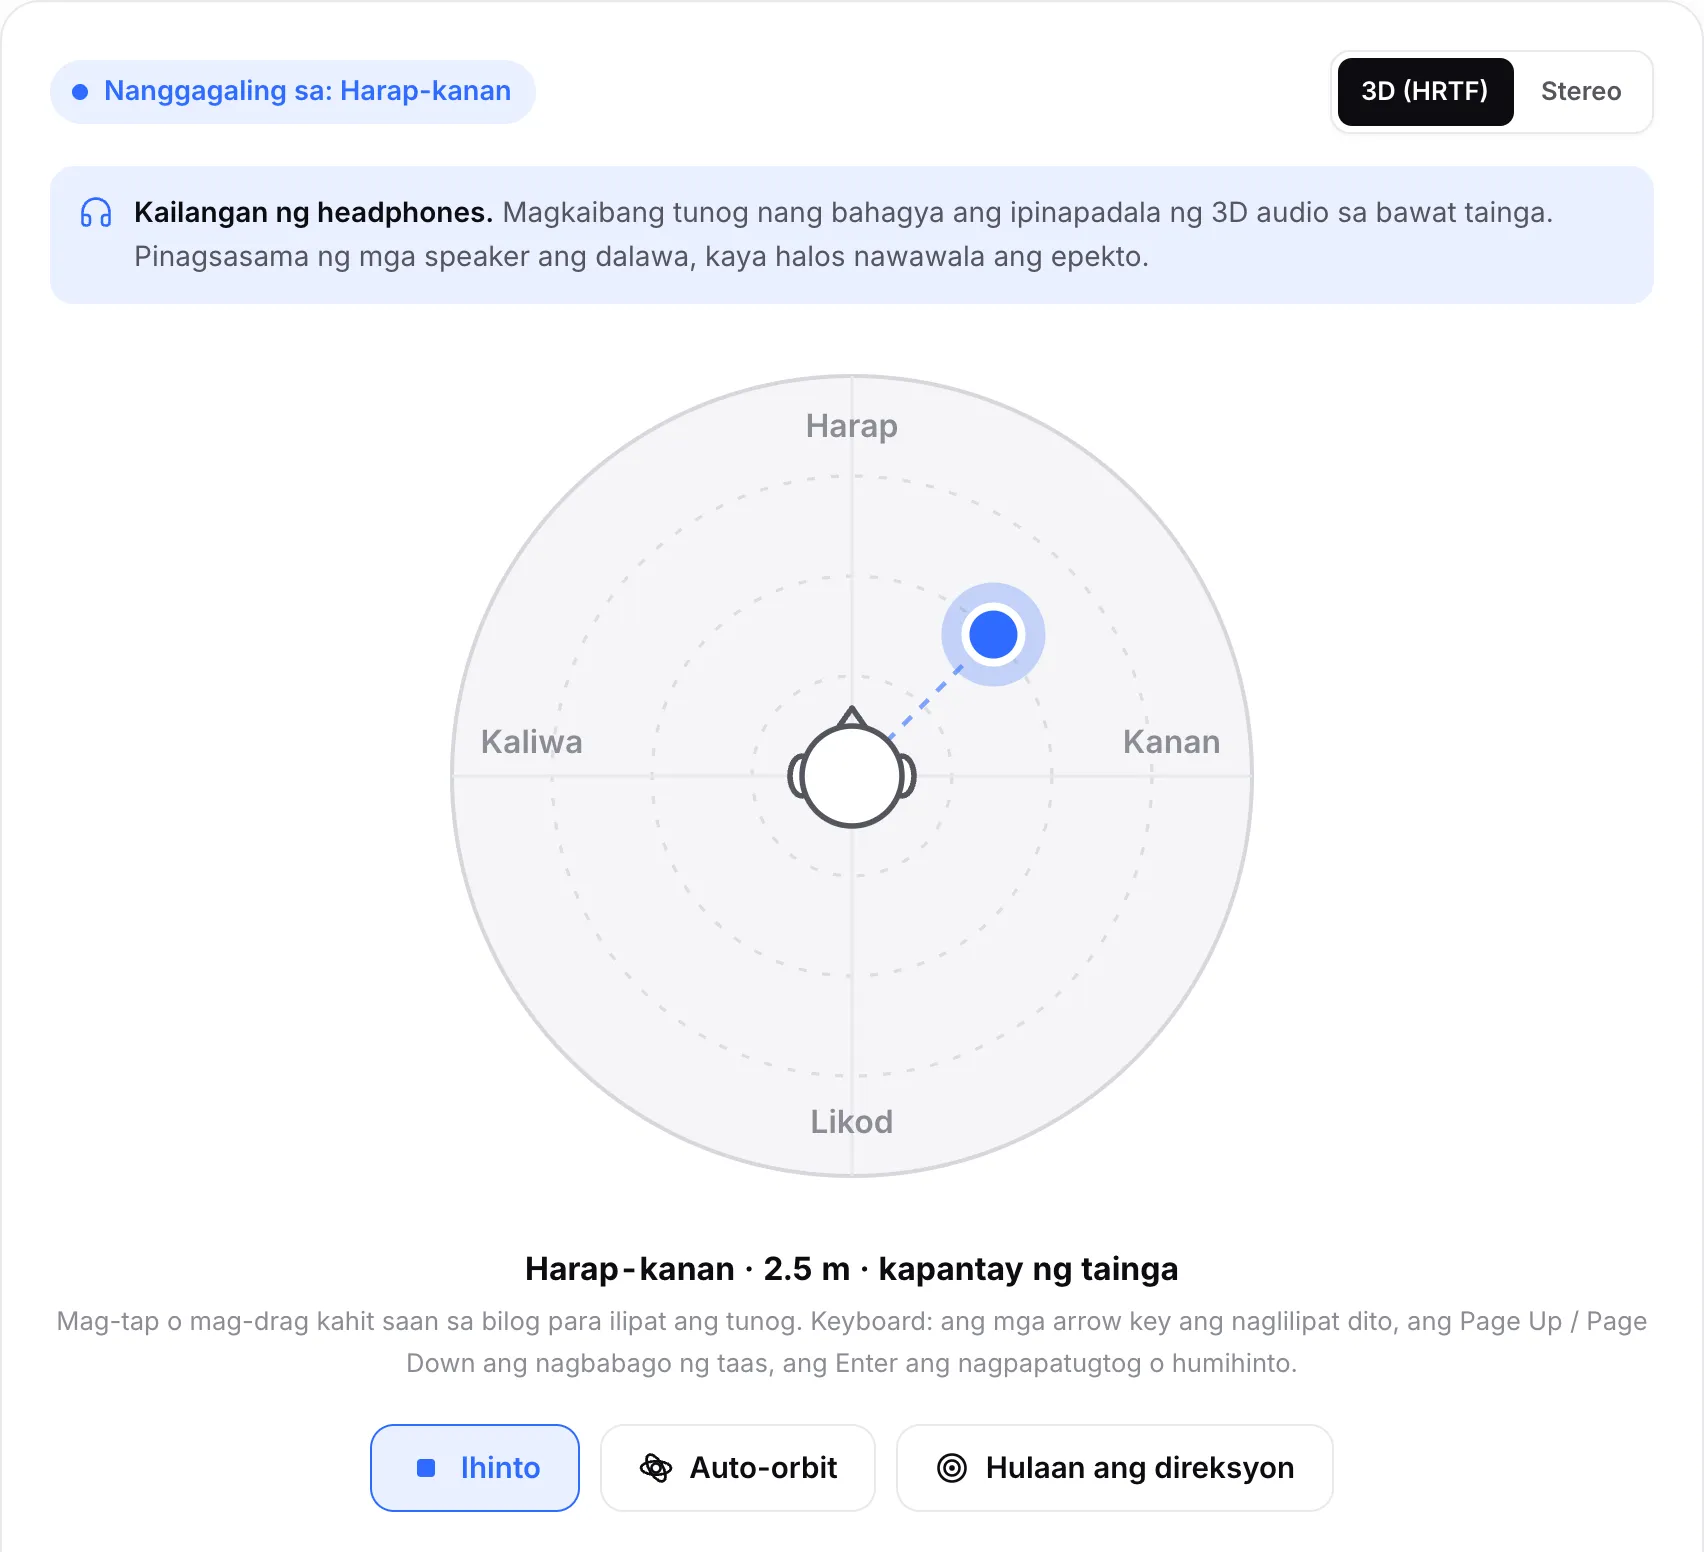Select the 3D (HRTF) audio mode
This screenshot has width=1704, height=1552.
1425,92
